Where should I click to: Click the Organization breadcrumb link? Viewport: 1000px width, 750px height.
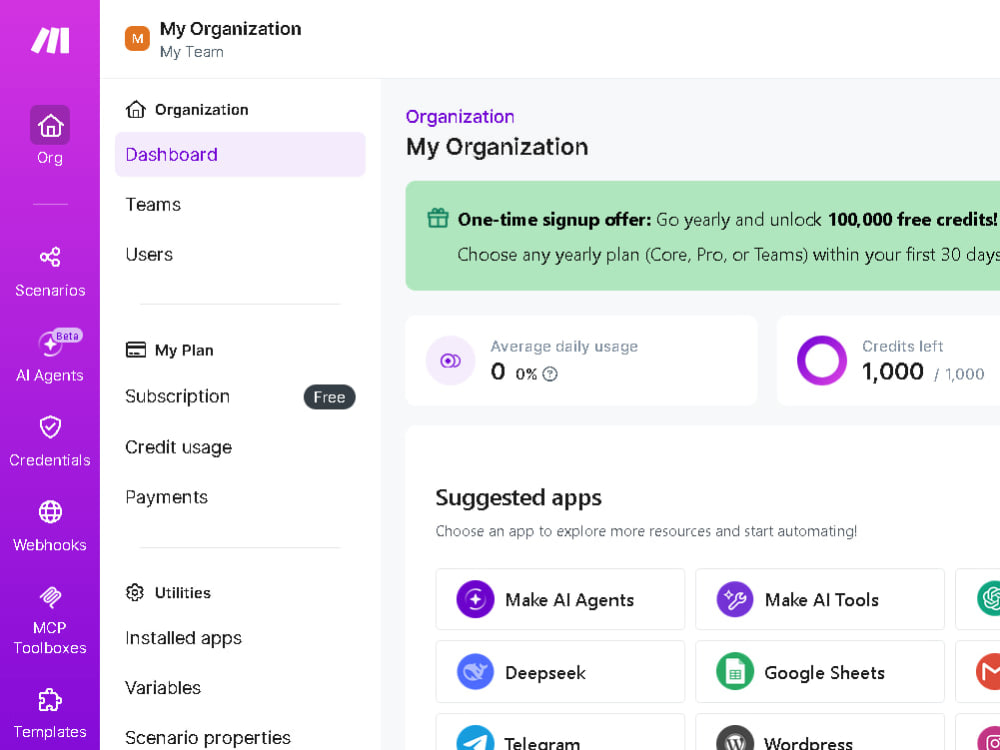[x=460, y=117]
